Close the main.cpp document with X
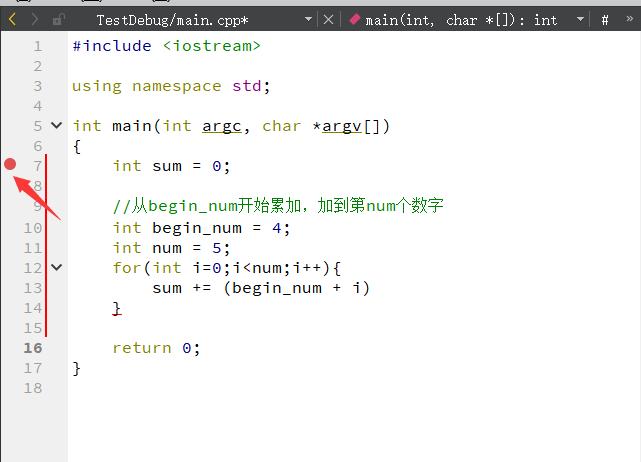Viewport: 641px width, 462px height. pyautogui.click(x=328, y=19)
